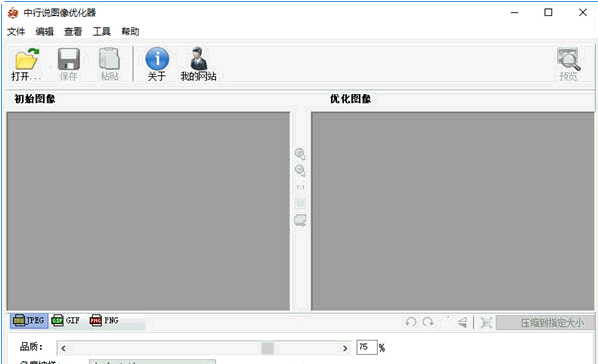The height and width of the screenshot is (364, 598).
Task: Click the monitor icon below fit button
Action: click(300, 220)
